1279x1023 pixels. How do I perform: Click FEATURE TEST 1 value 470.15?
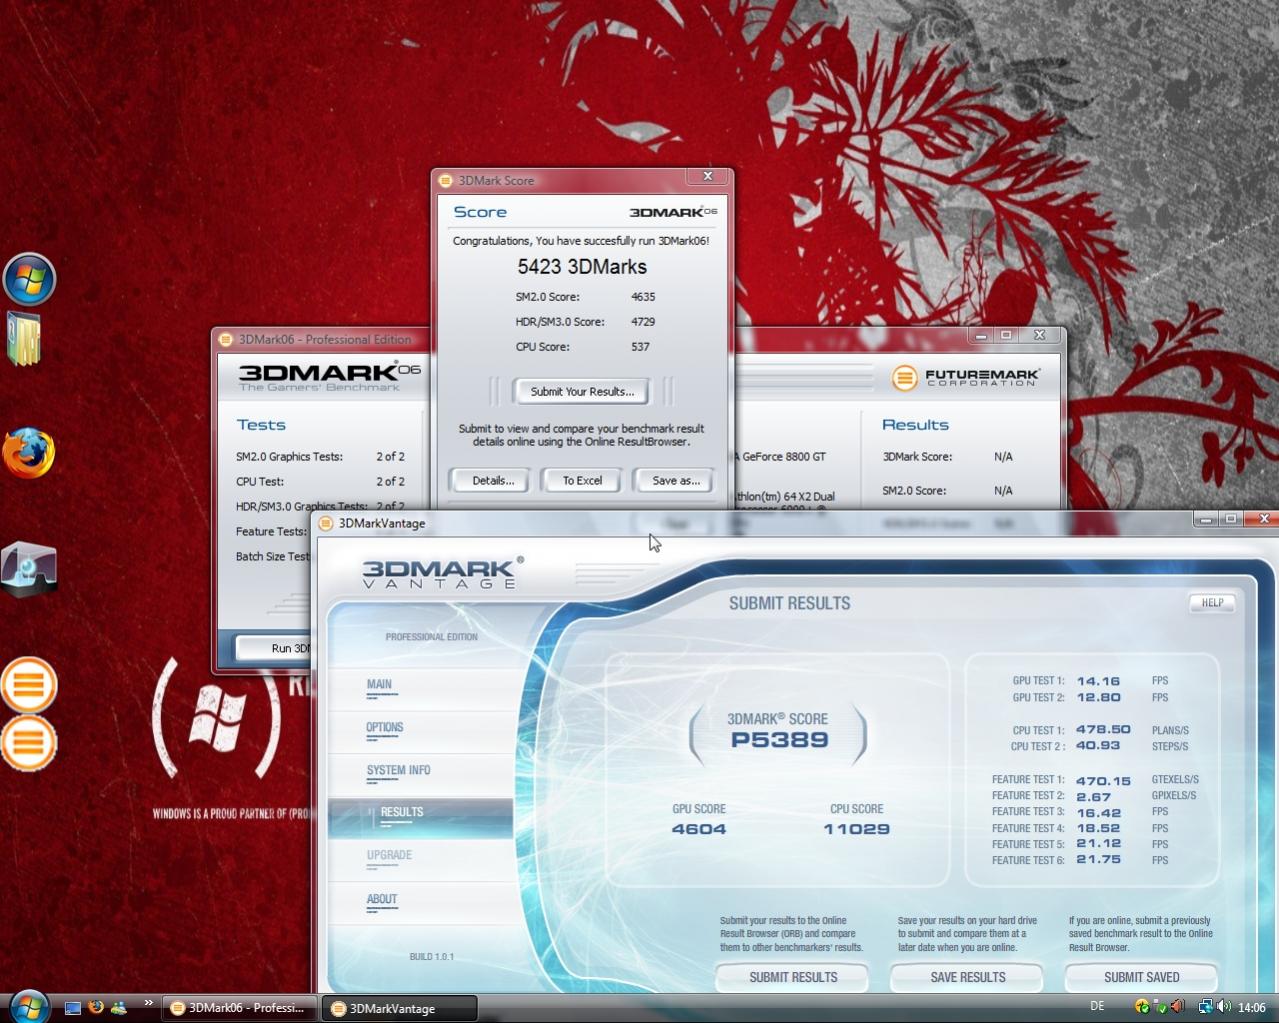(x=1103, y=780)
